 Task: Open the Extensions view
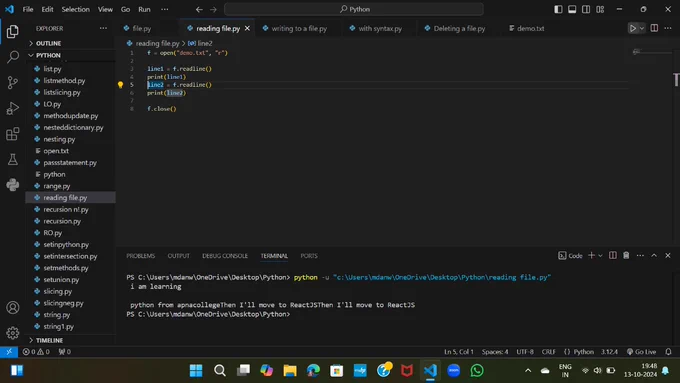click(x=13, y=134)
